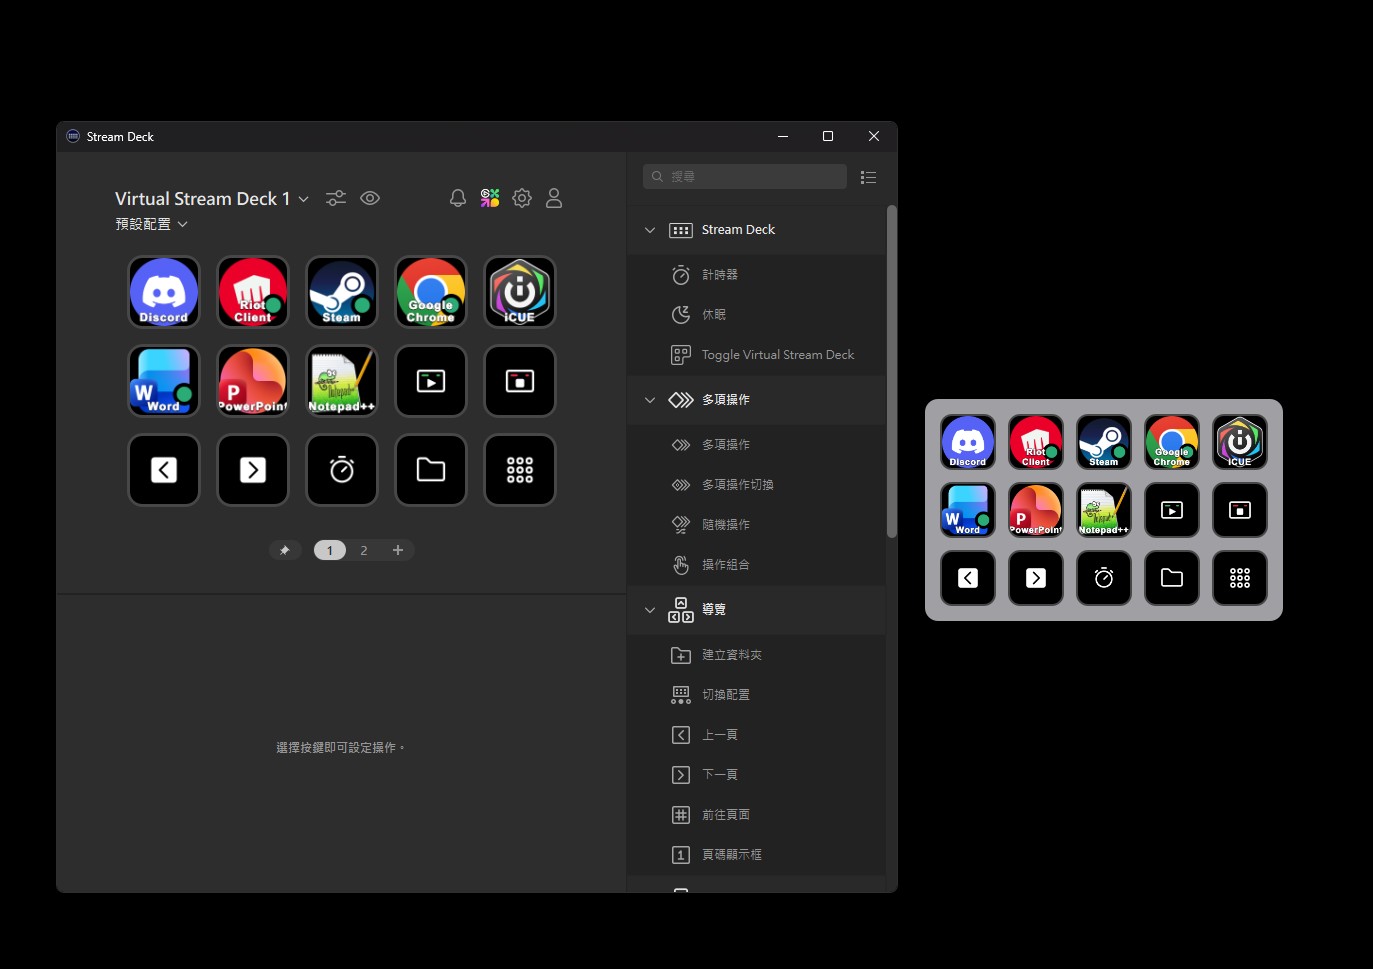This screenshot has height=969, width=1373.
Task: Toggle Virtual Stream Deck visibility eye icon
Action: 370,198
